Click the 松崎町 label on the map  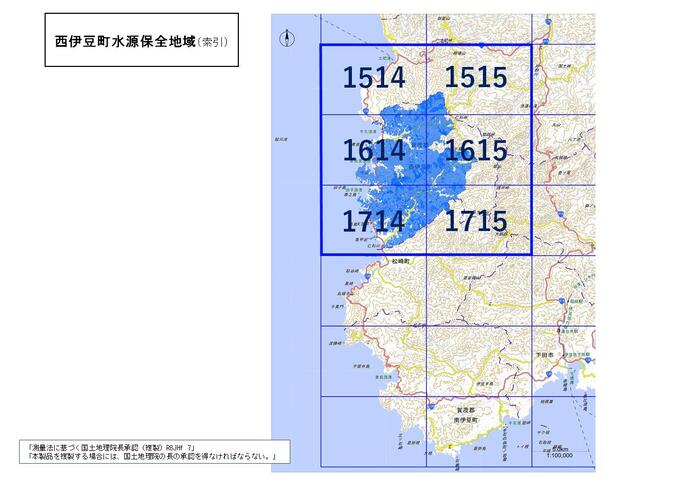coord(400,261)
